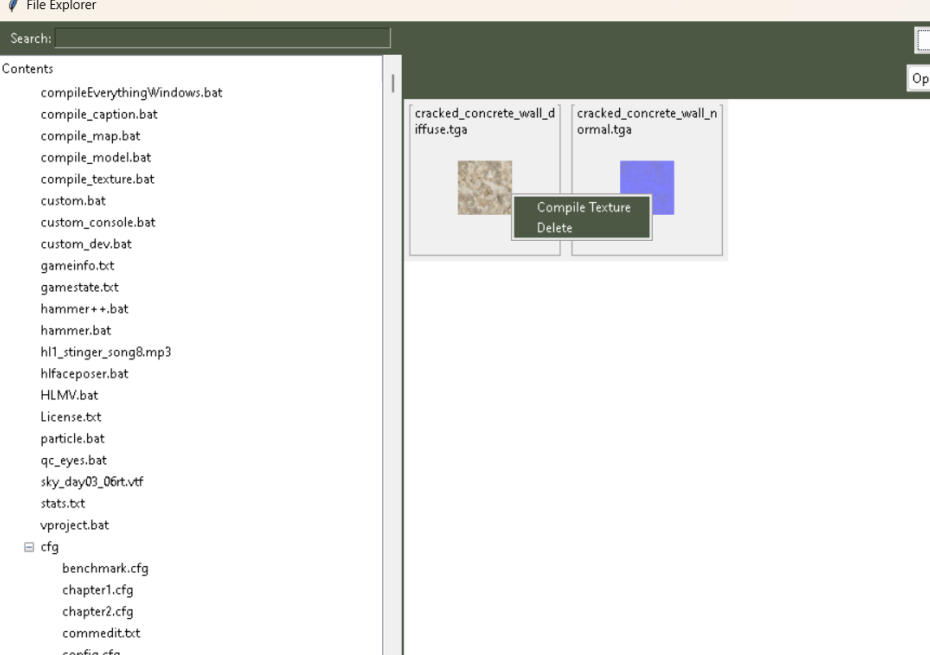Click the partially visible Op button
Viewport: 930px width, 655px height.
tap(919, 78)
